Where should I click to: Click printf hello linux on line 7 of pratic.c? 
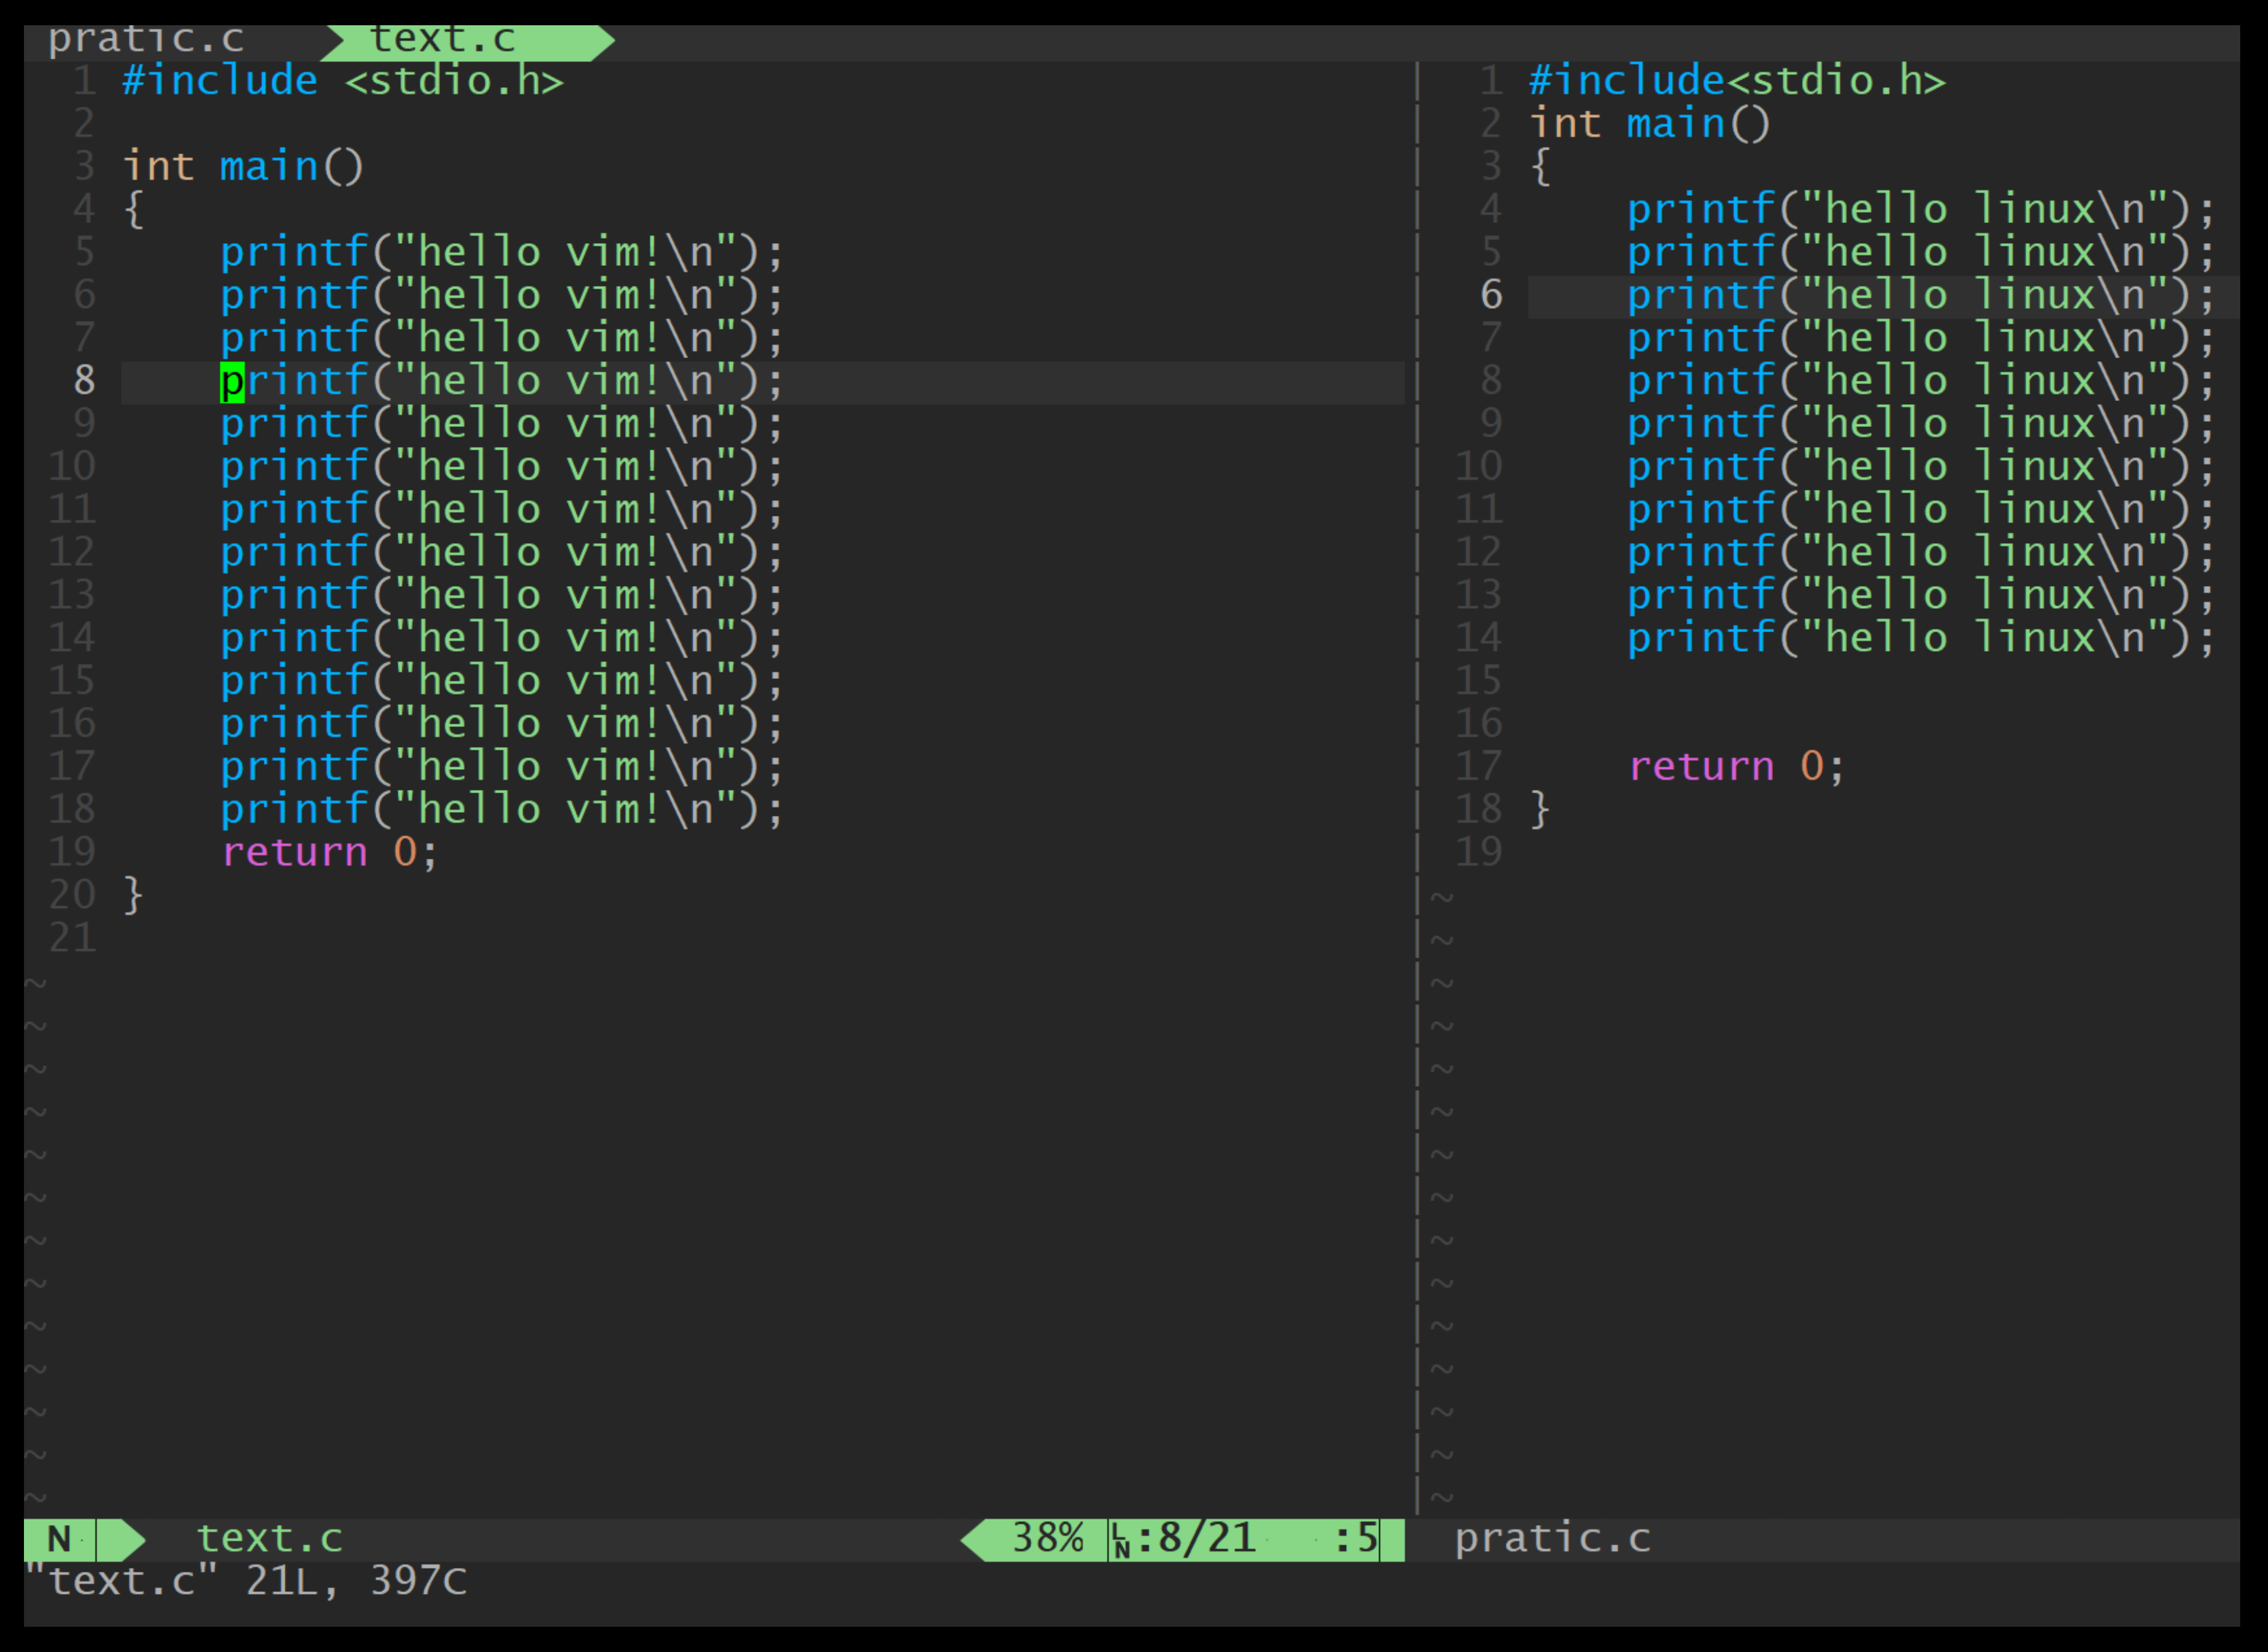[1921, 339]
